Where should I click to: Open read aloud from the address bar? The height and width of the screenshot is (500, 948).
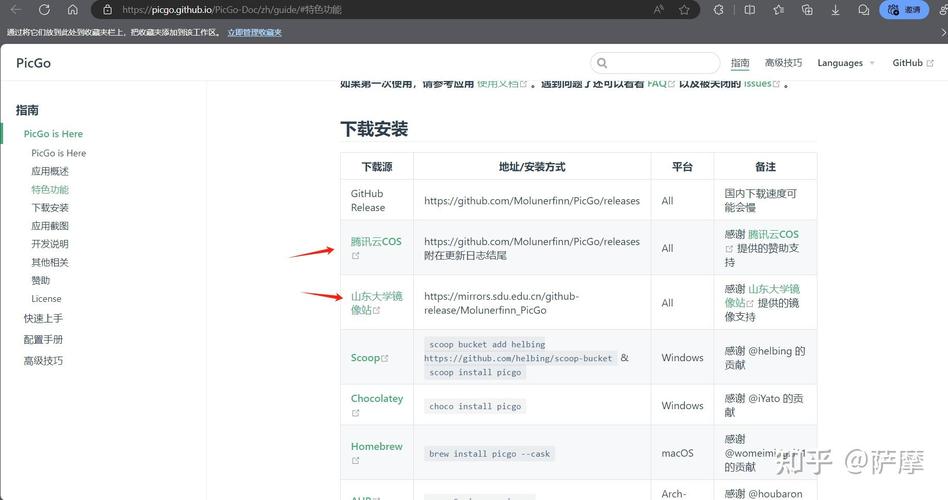pyautogui.click(x=658, y=10)
